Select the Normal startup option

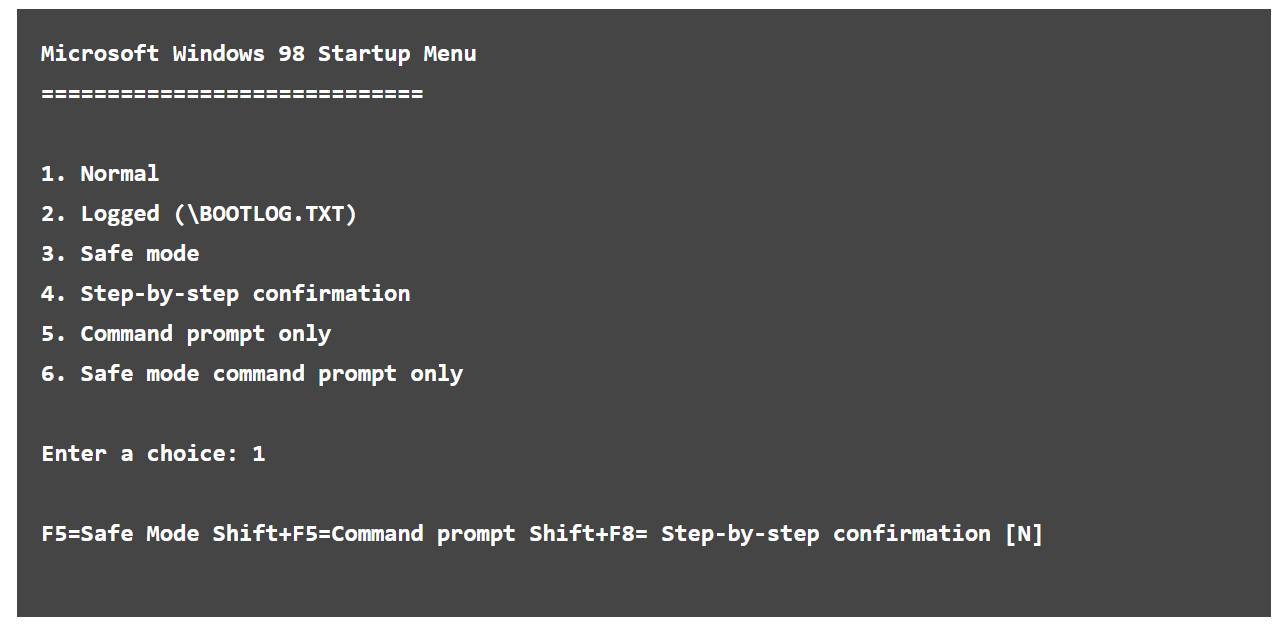(119, 174)
